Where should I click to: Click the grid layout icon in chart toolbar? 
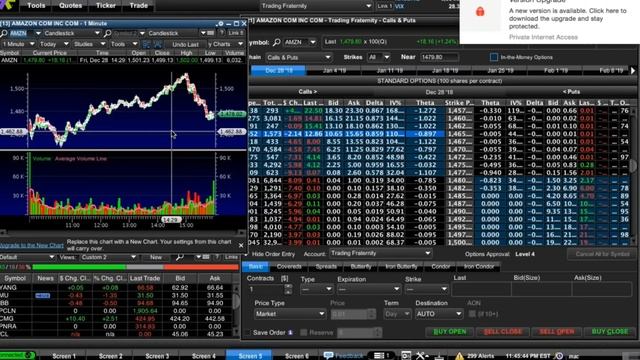point(211,33)
